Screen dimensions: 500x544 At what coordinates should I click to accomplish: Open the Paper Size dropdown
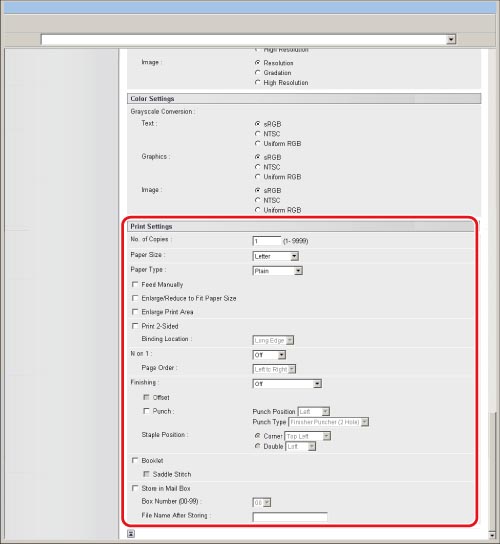(276, 256)
